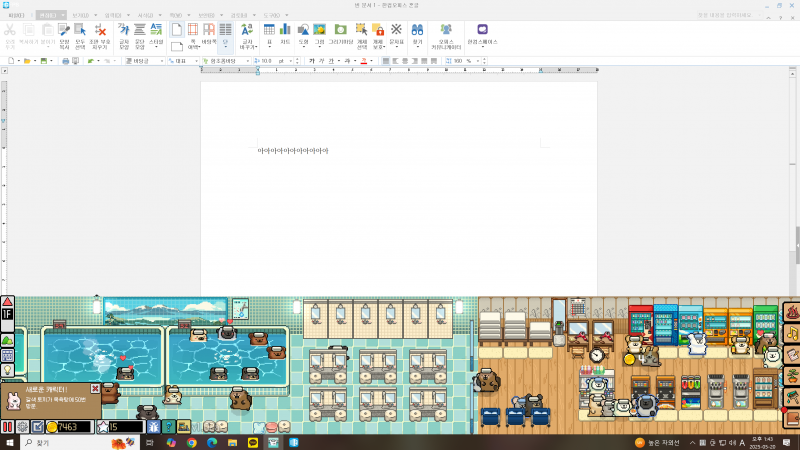Toggle center paragraph alignment
The width and height of the screenshot is (800, 450).
click(405, 61)
